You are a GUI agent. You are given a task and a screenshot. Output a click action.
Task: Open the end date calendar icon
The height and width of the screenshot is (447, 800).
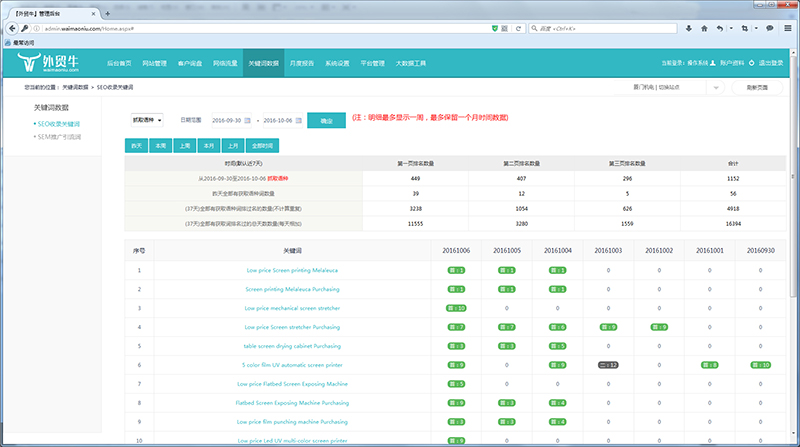[x=300, y=120]
